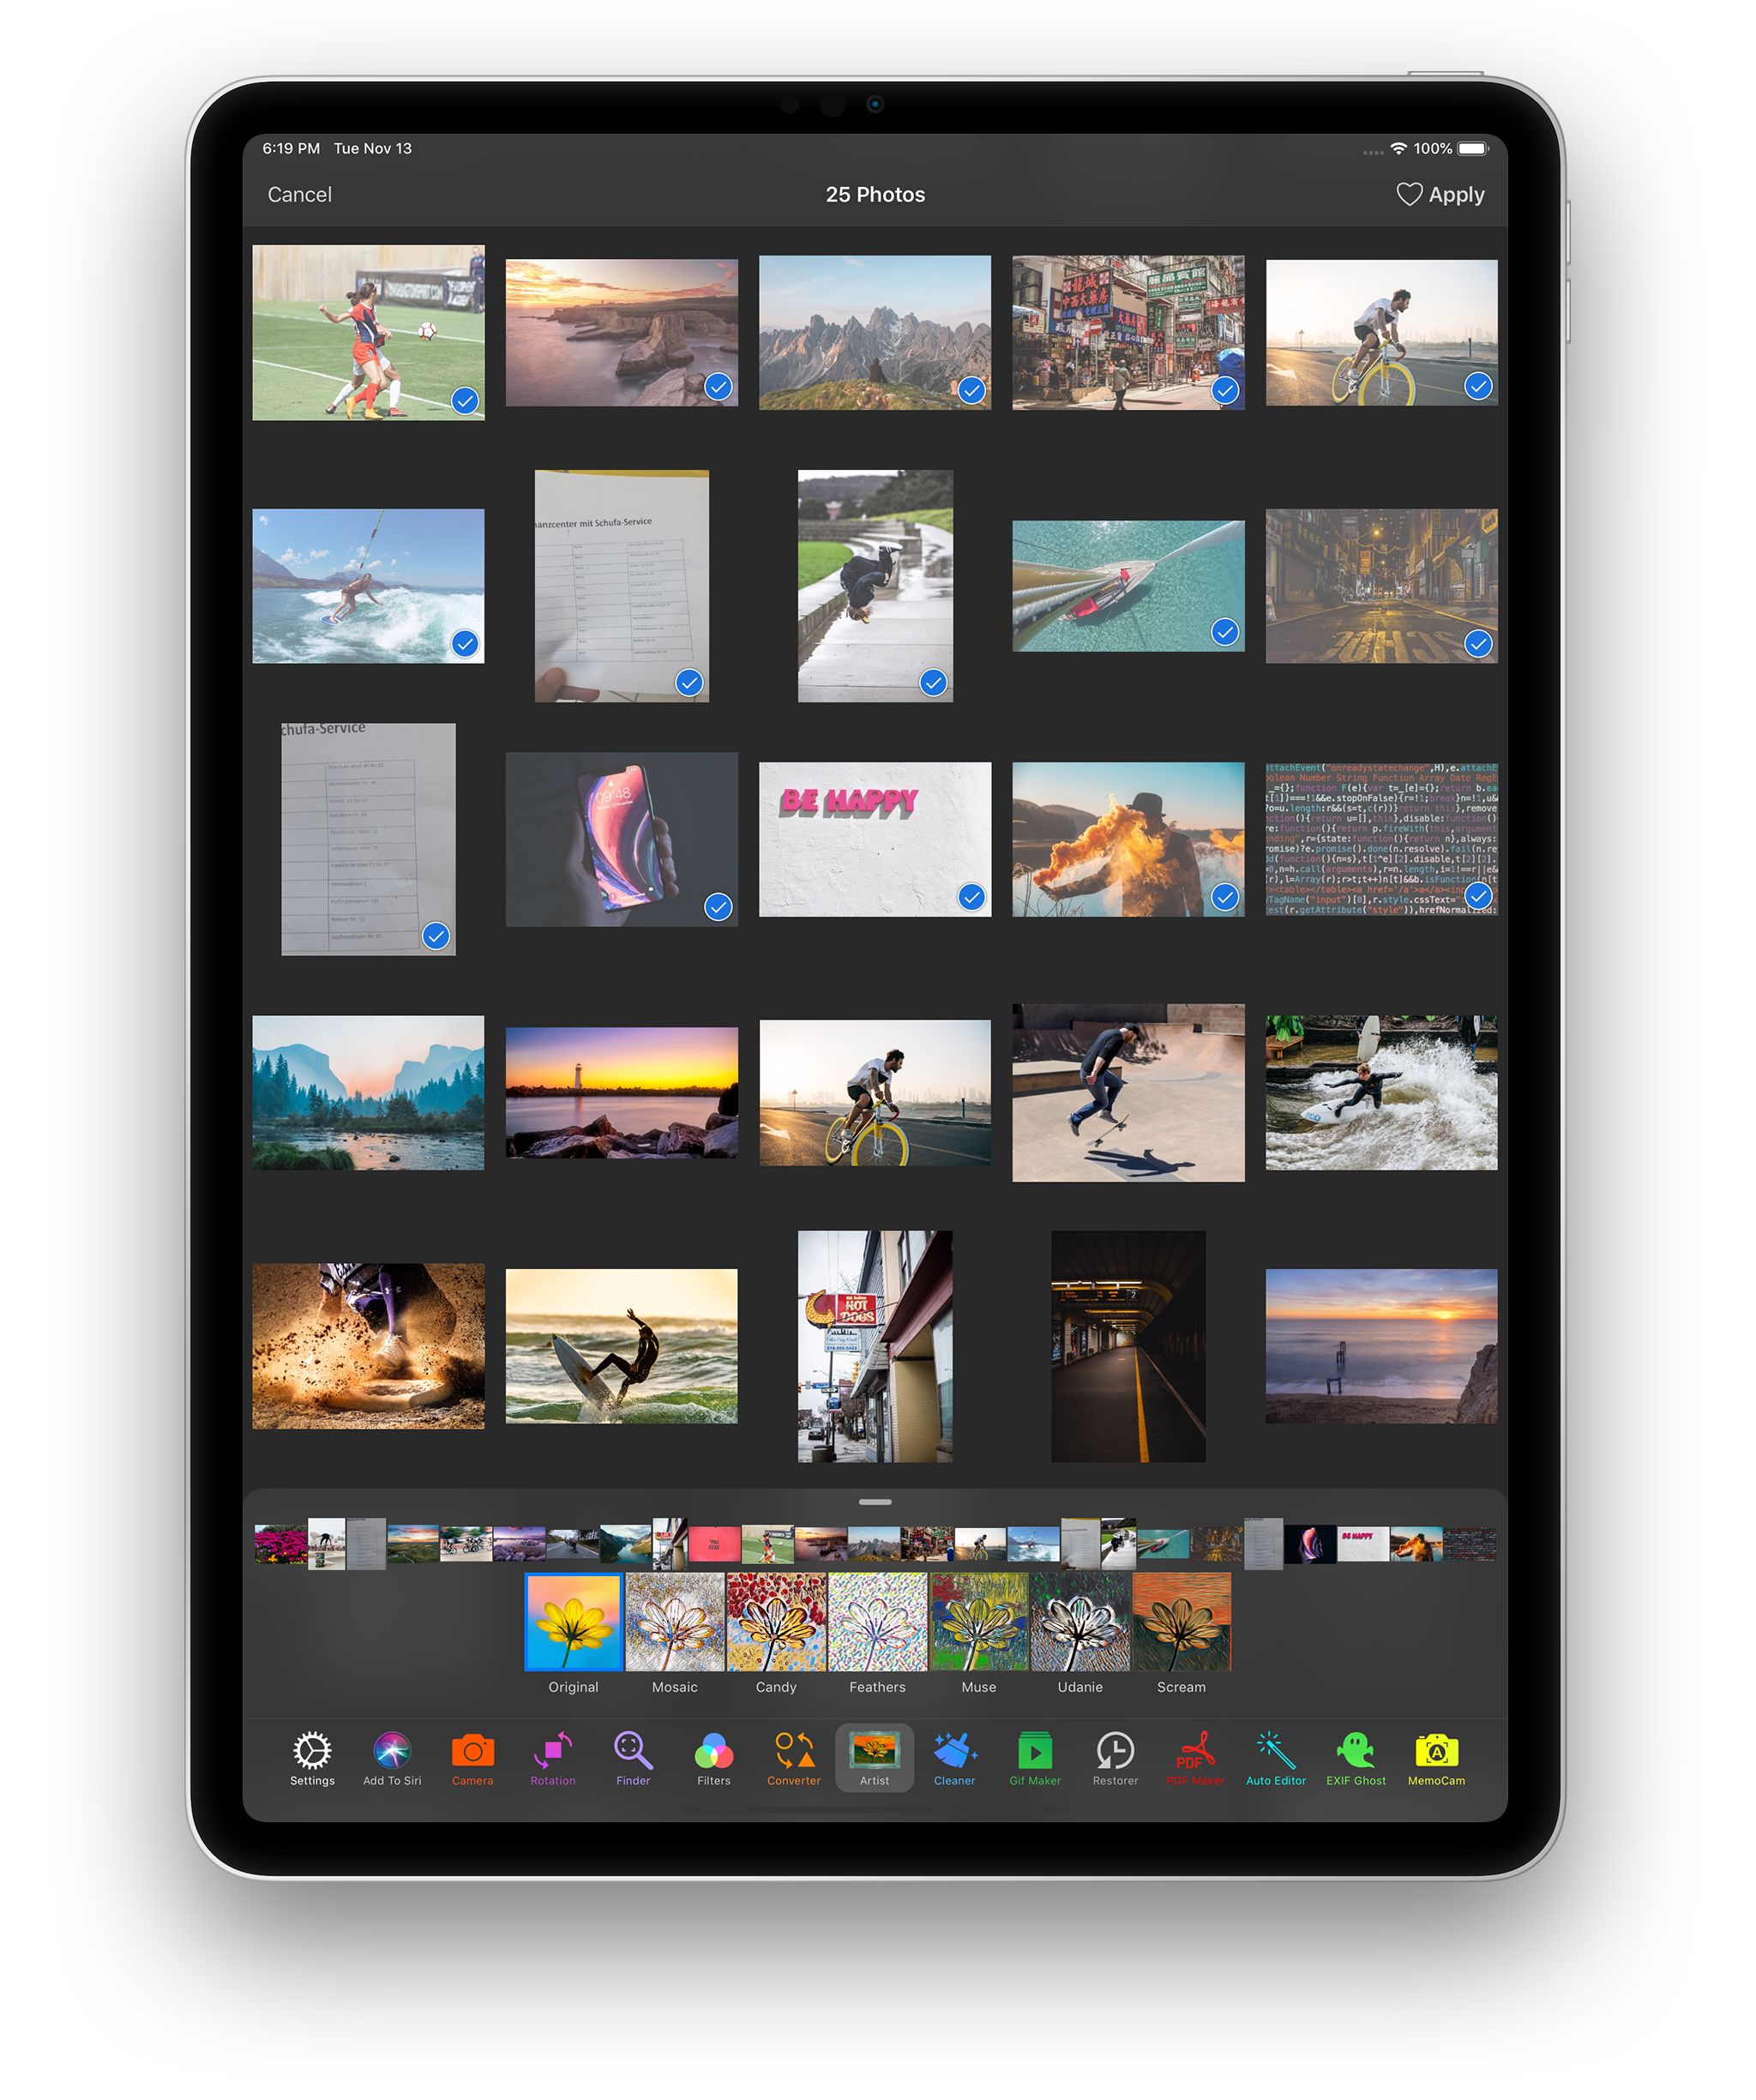The width and height of the screenshot is (1756, 2100).
Task: Choose the Mosaic art style
Action: (675, 1622)
